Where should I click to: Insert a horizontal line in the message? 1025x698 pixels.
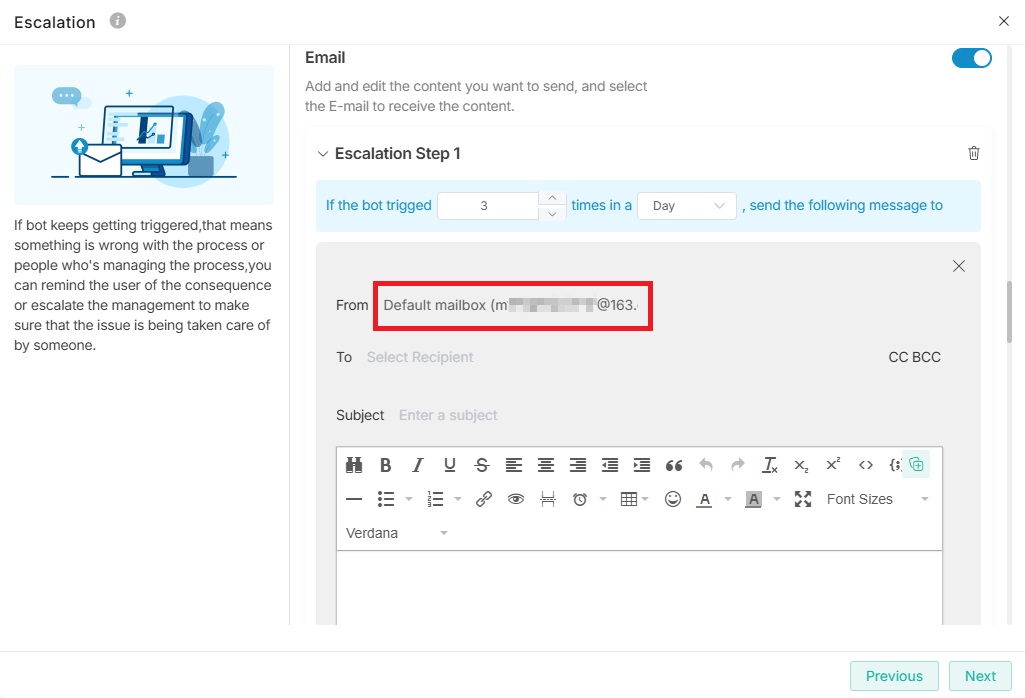[x=353, y=498]
